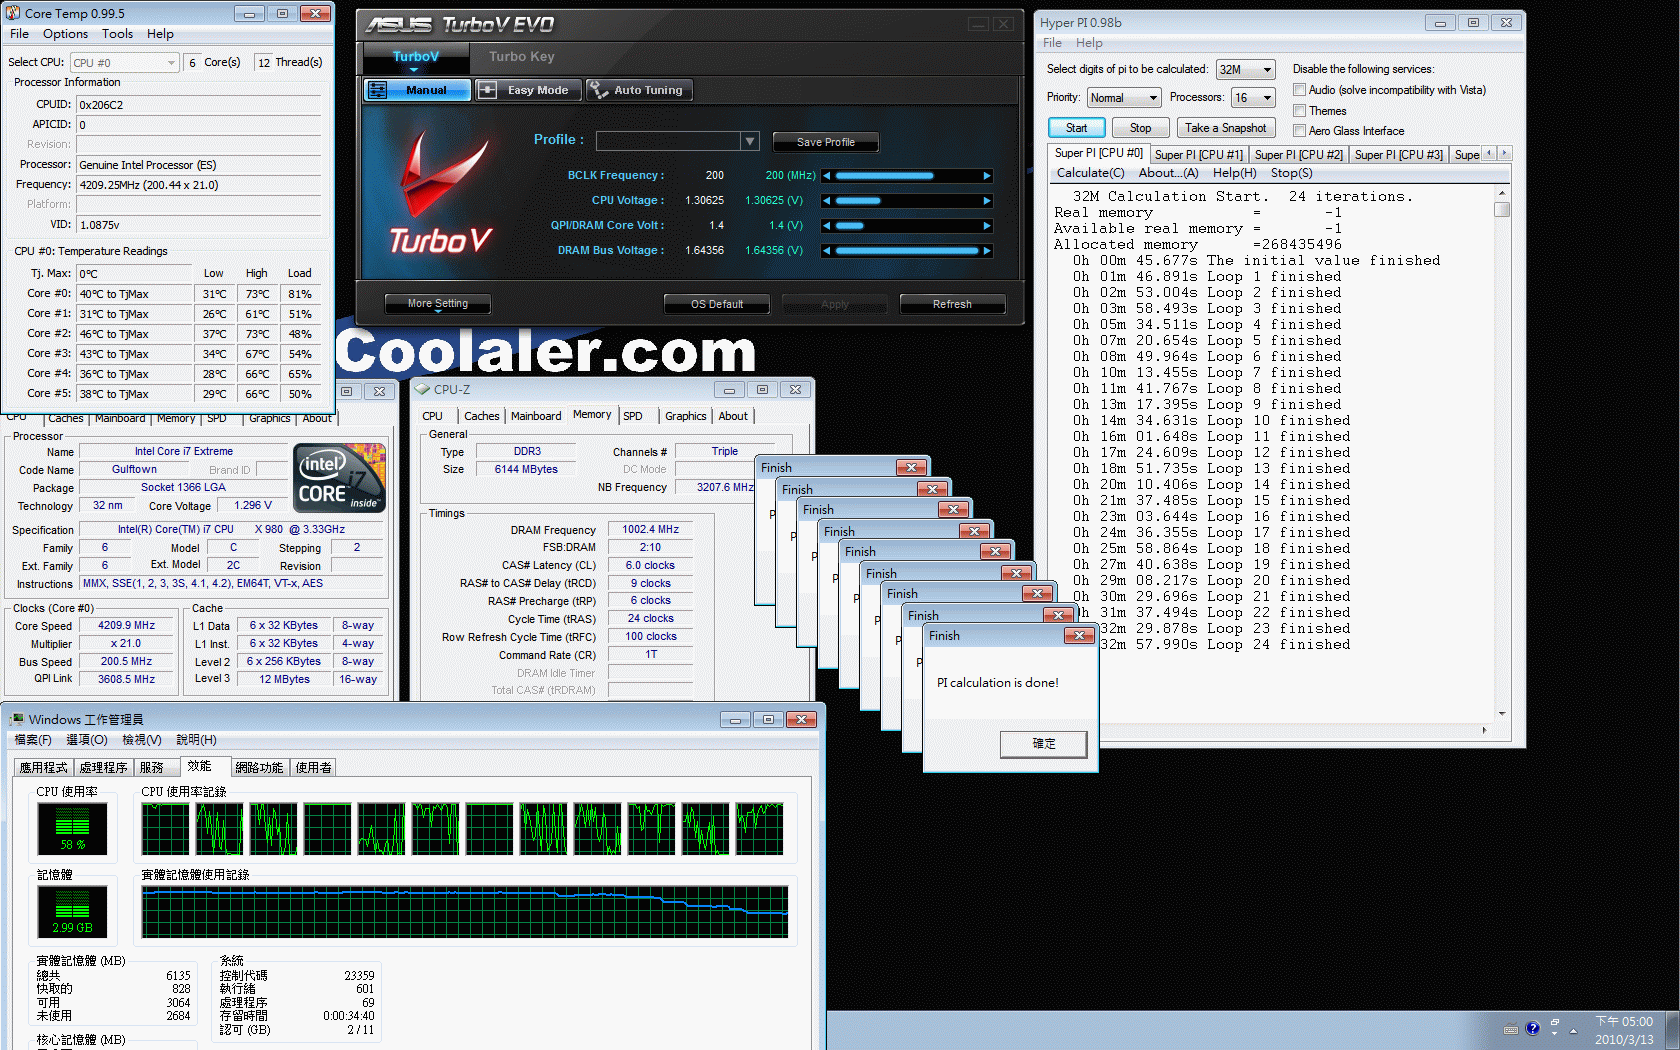Check the Themes checkbox in Hyper PI
This screenshot has height=1050, width=1680.
pos(1299,111)
